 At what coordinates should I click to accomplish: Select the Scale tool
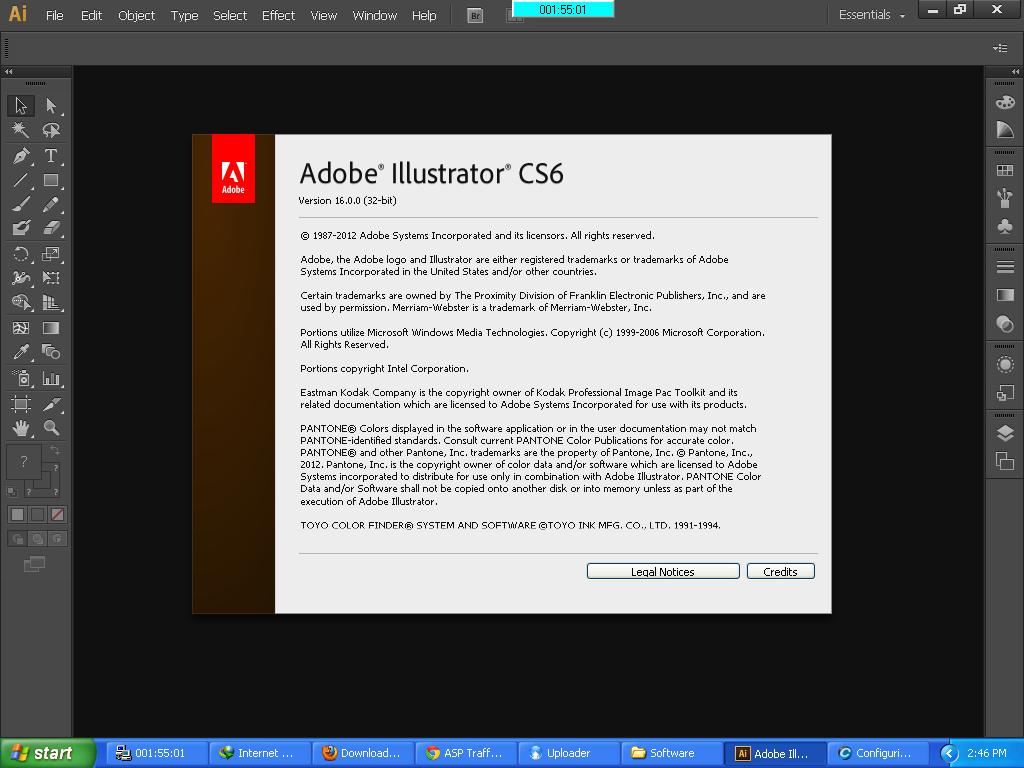51,254
